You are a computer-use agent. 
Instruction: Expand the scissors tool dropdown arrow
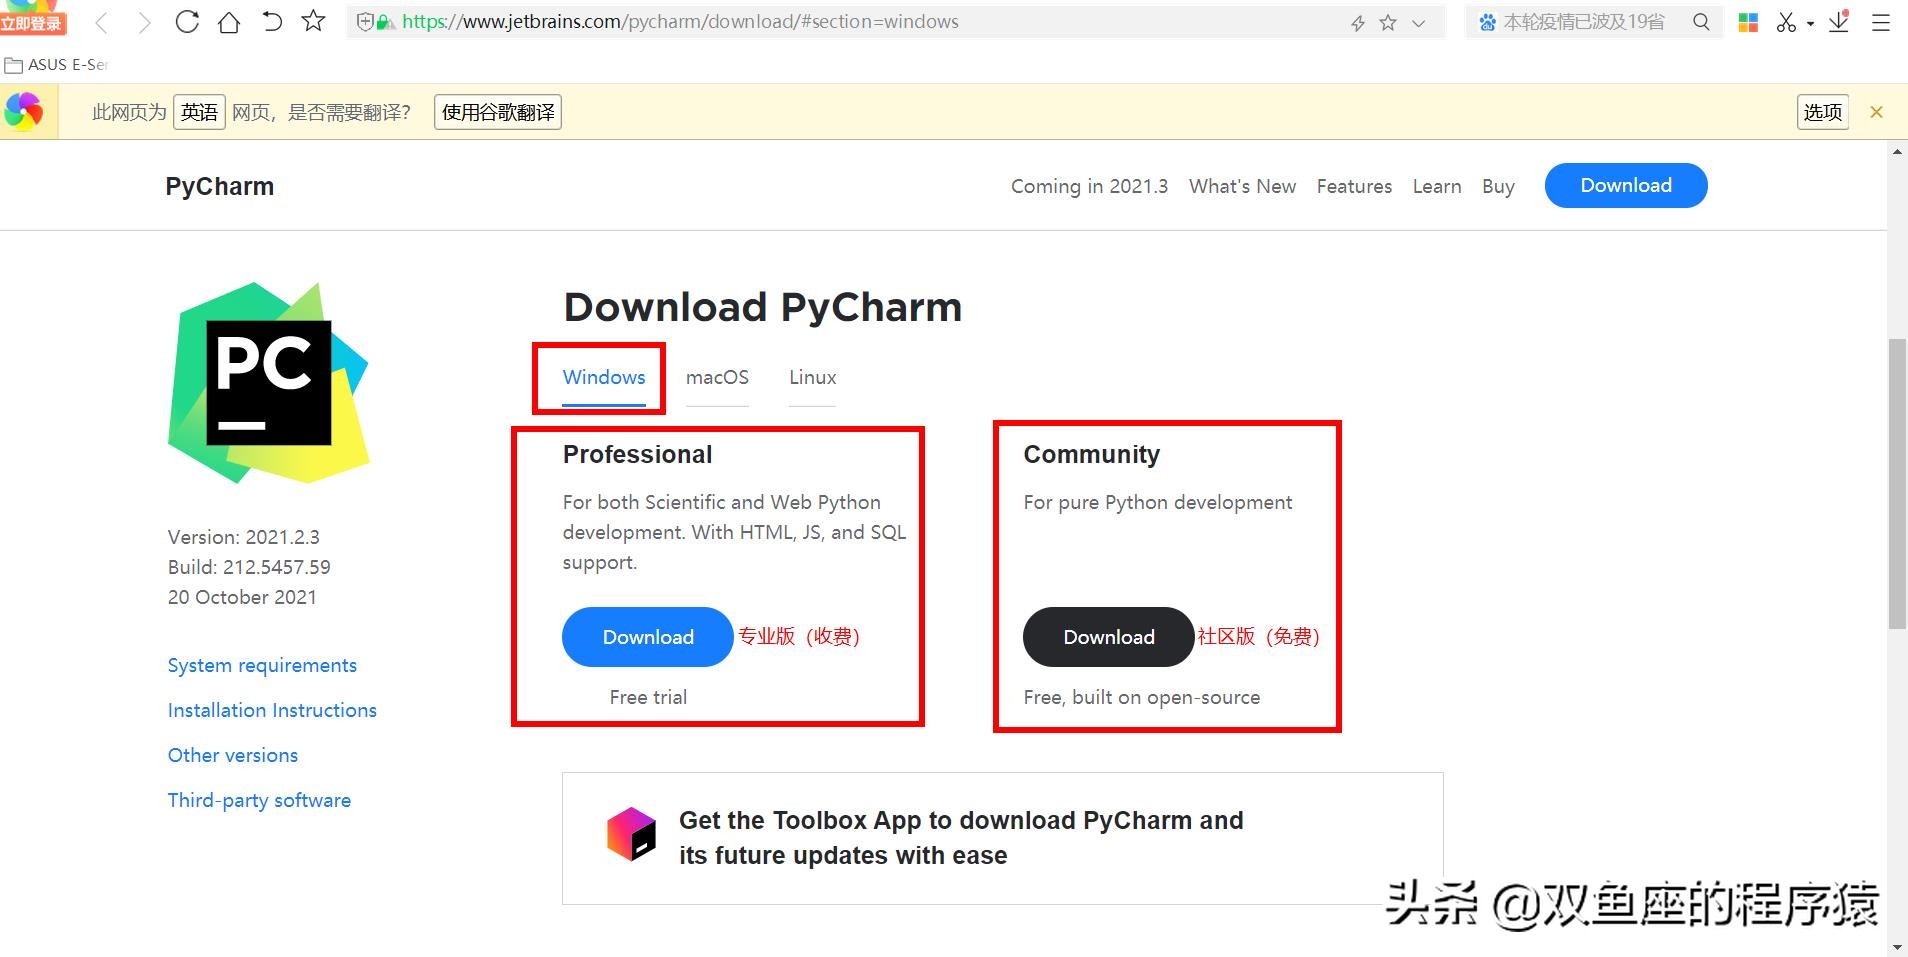tap(1810, 24)
